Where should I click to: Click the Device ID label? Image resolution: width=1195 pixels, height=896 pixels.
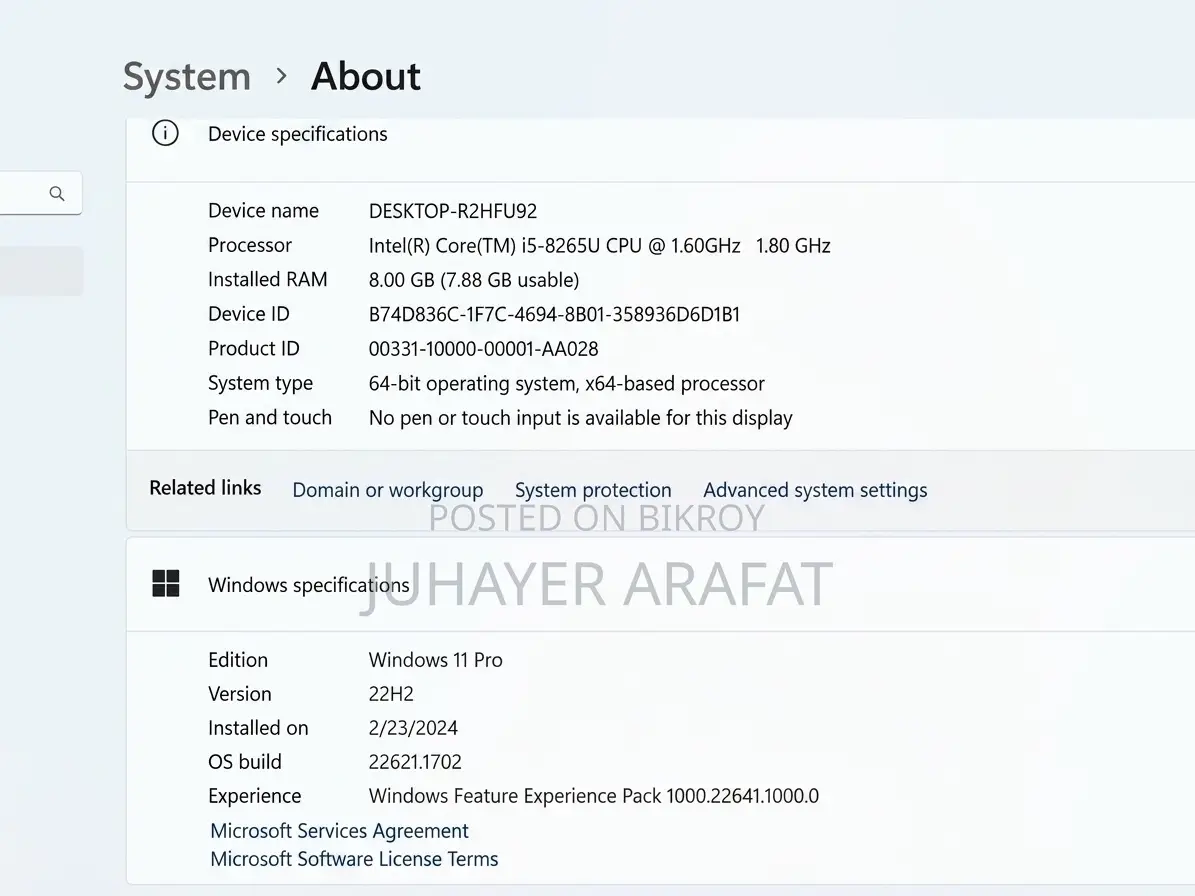[248, 314]
